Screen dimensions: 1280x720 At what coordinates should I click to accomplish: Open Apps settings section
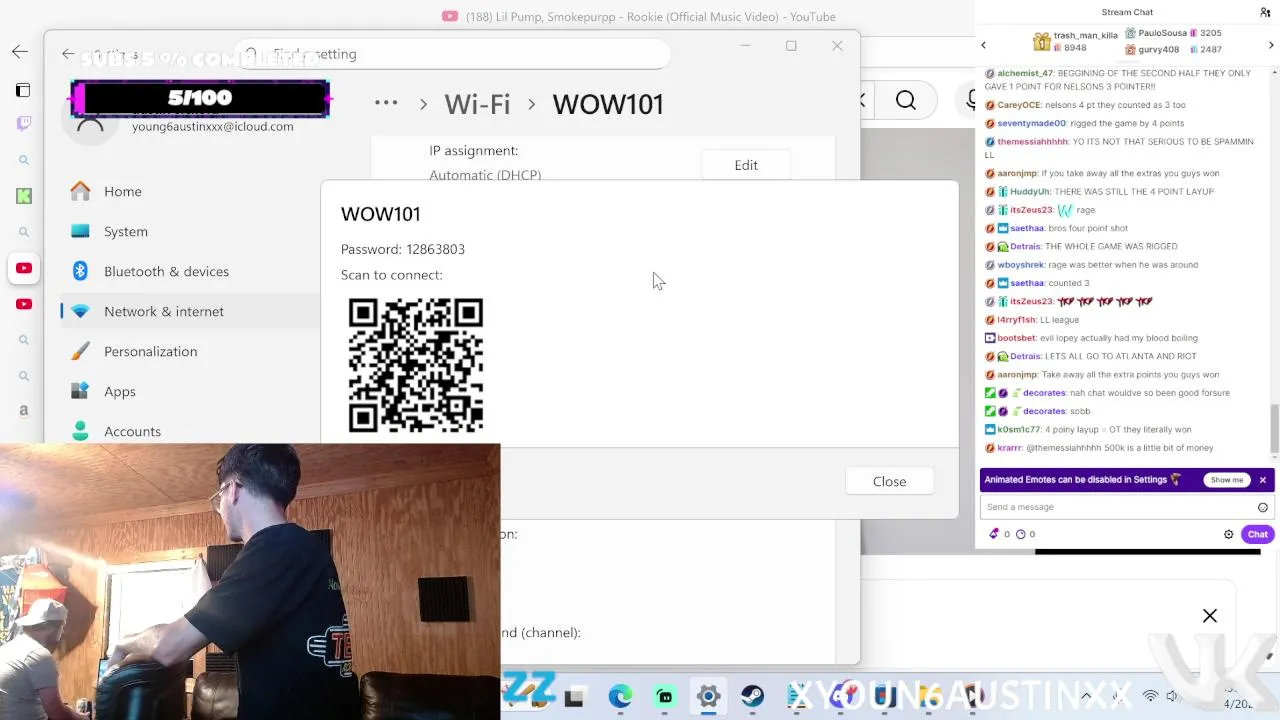120,391
